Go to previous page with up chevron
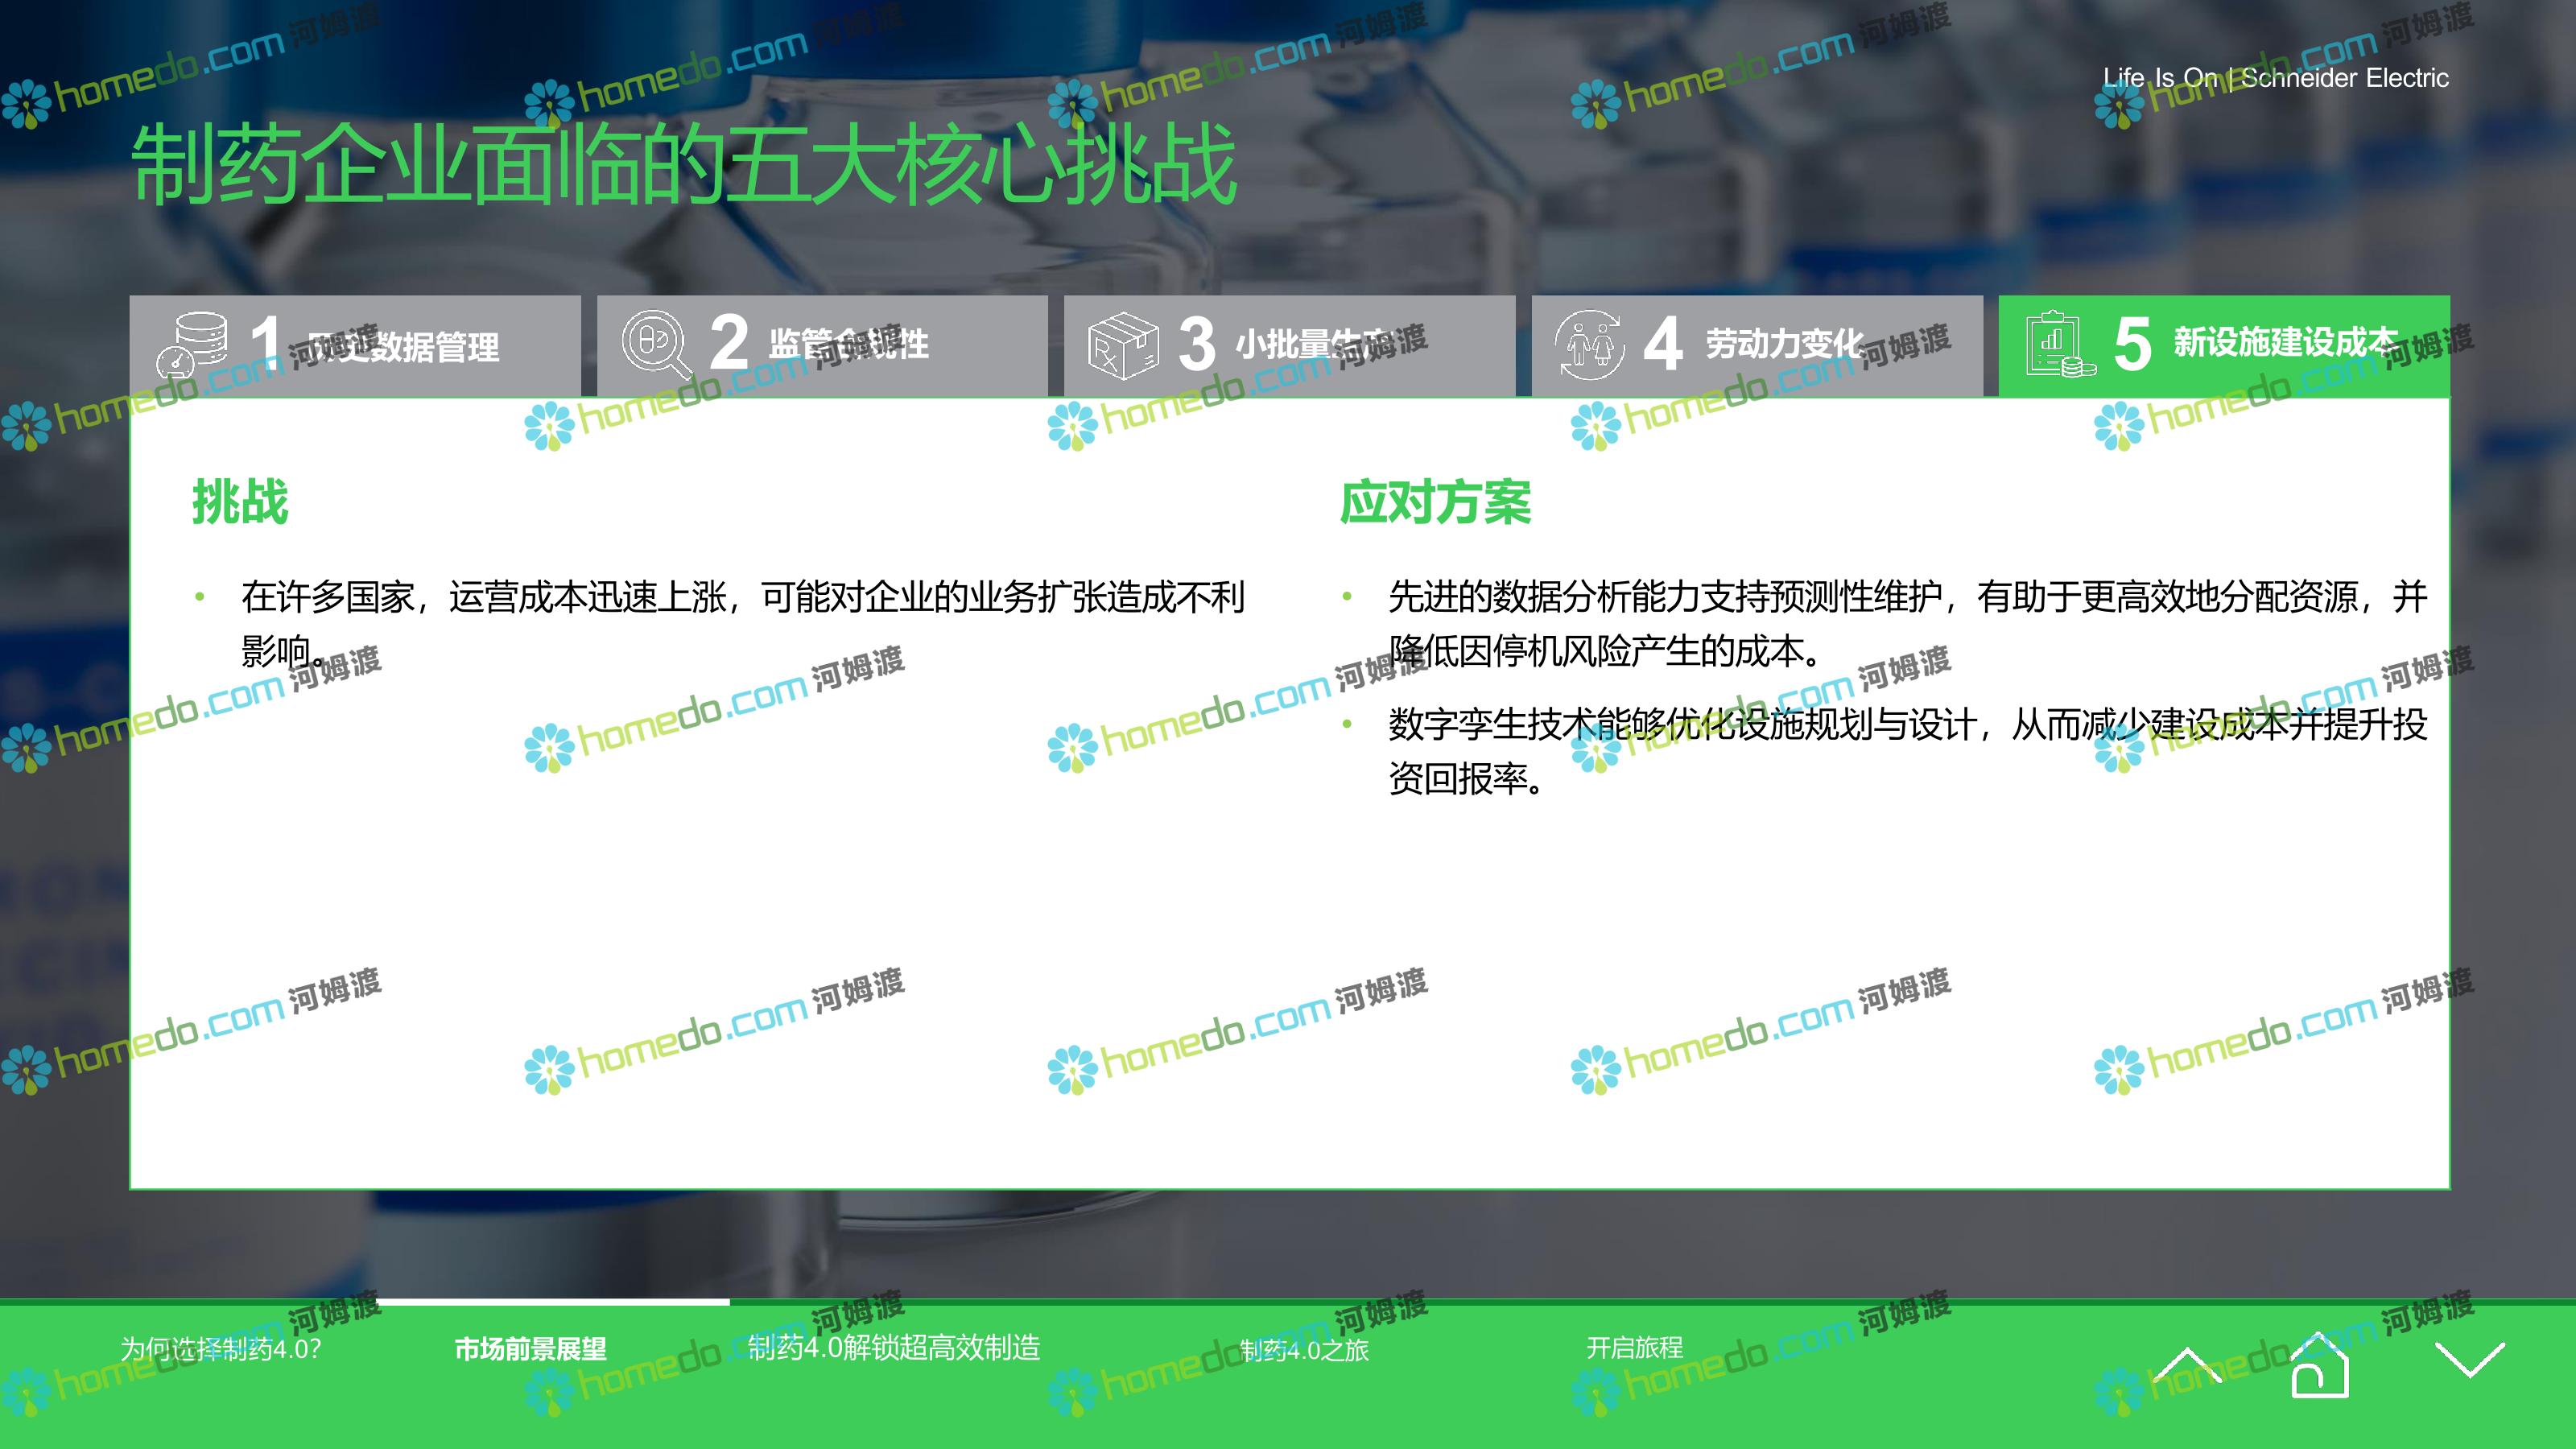Screen dimensions: 2576x1449 (2186, 1365)
